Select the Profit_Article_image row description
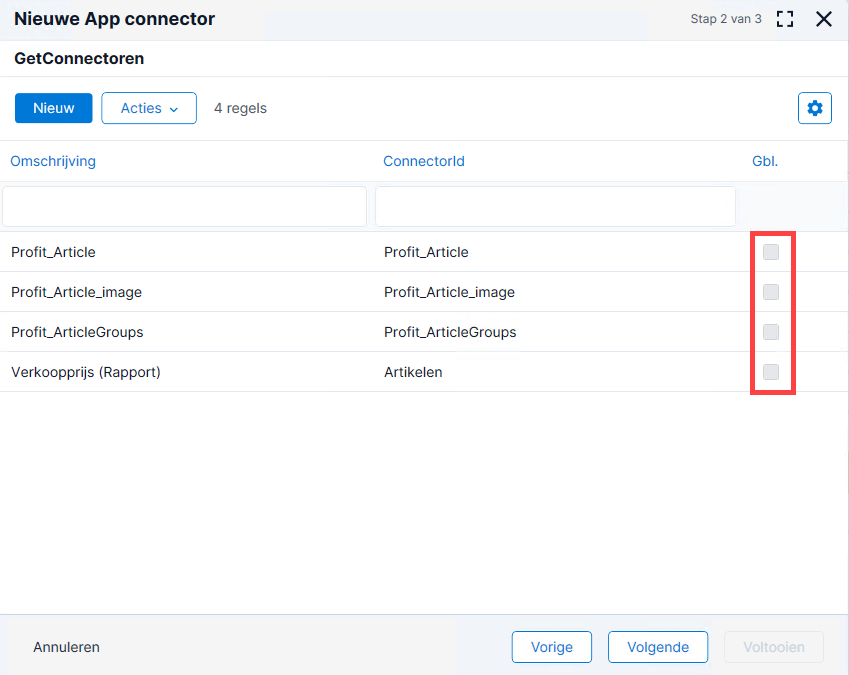The height and width of the screenshot is (675, 849). point(76,292)
